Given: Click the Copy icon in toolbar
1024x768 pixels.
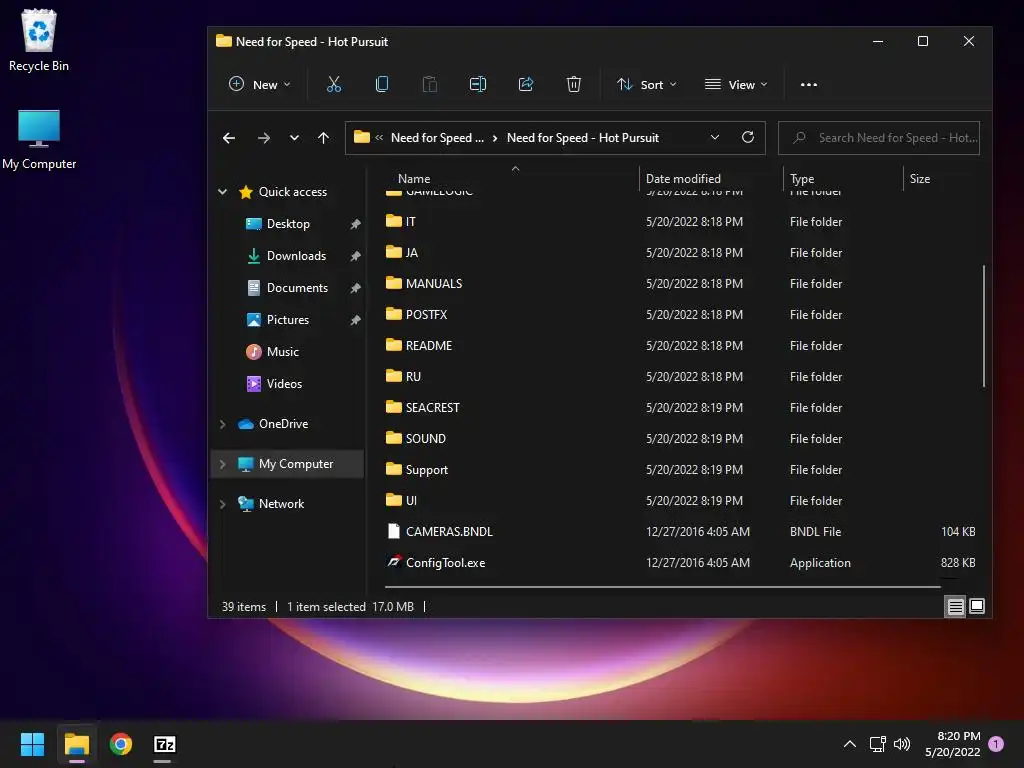Looking at the screenshot, I should click(382, 84).
